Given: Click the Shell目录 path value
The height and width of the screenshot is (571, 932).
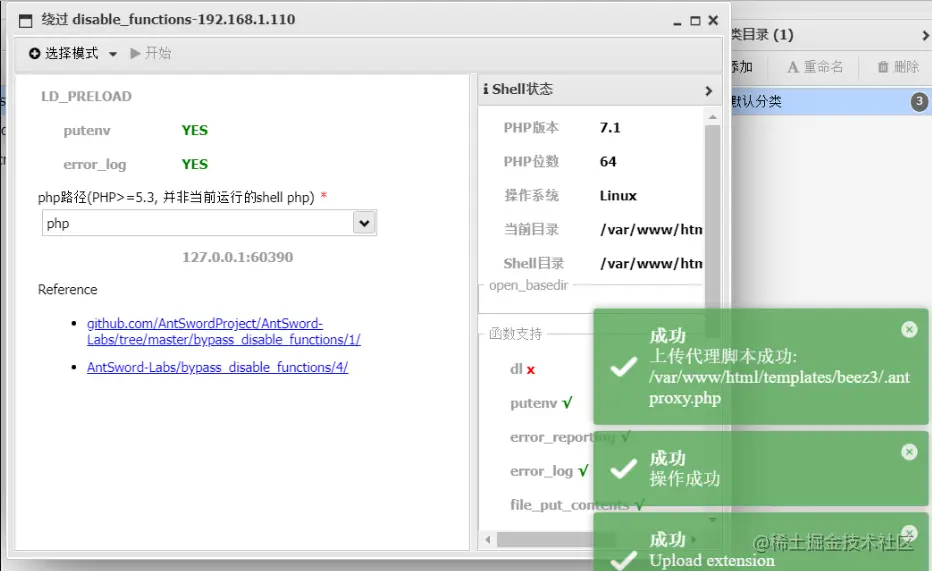Looking at the screenshot, I should (651, 263).
